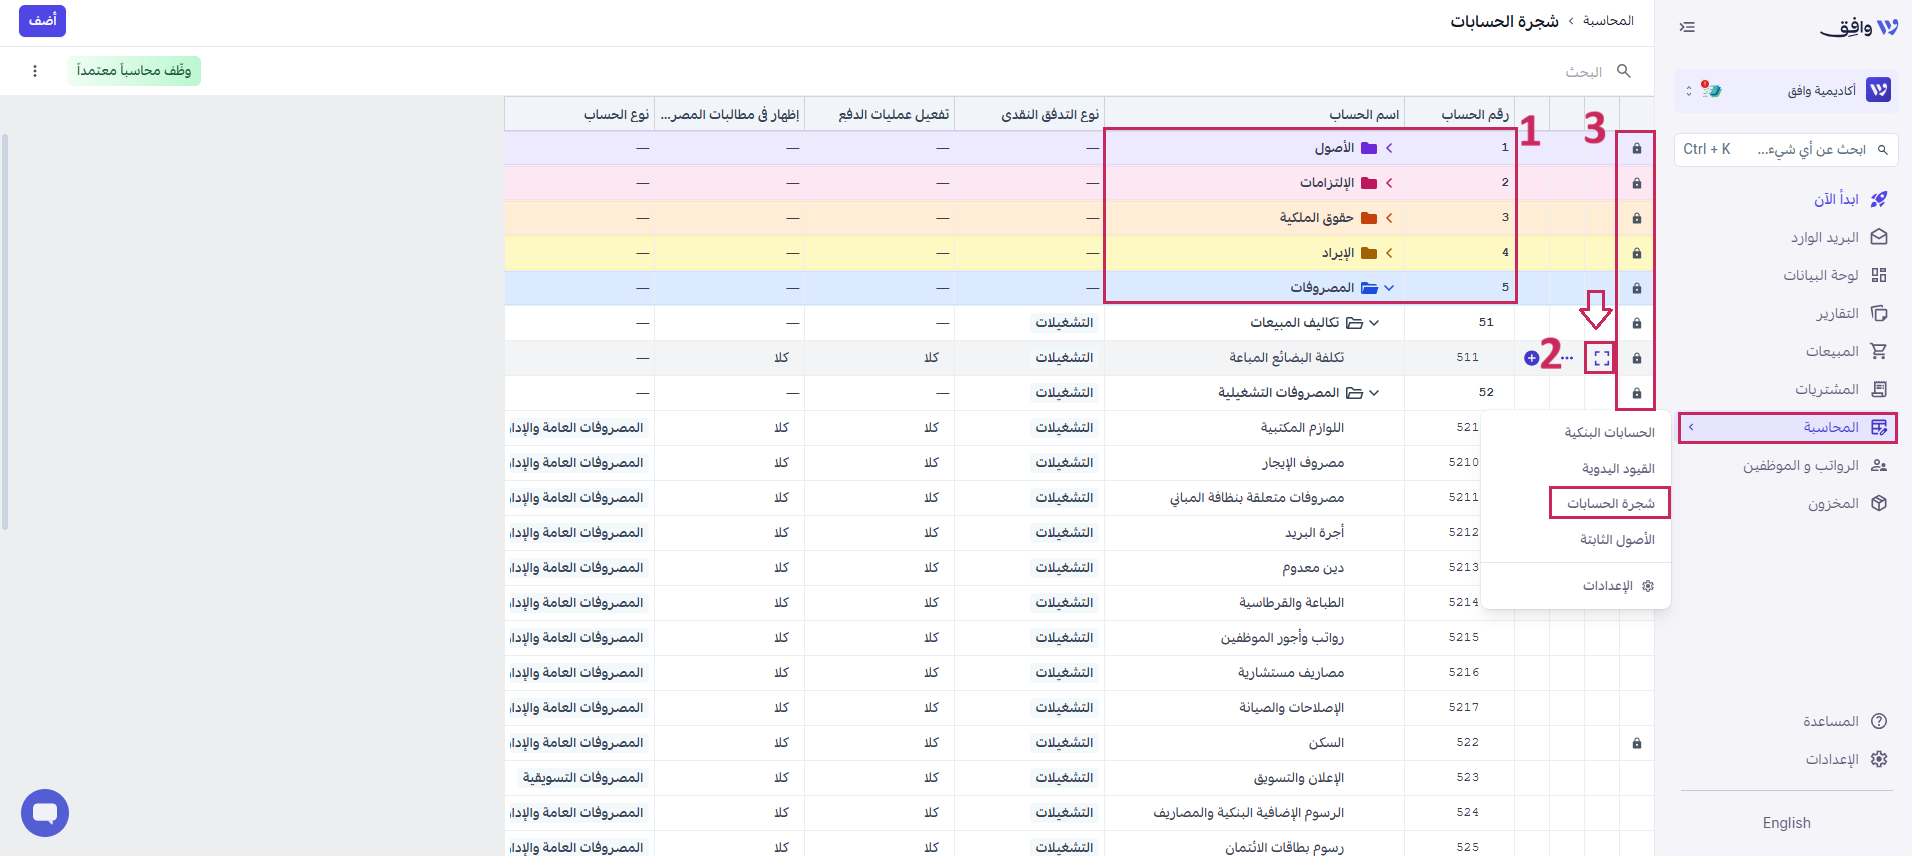Image resolution: width=1912 pixels, height=856 pixels.
Task: Collapse the المحاسبة sidebar menu chevron
Action: coord(1691,428)
